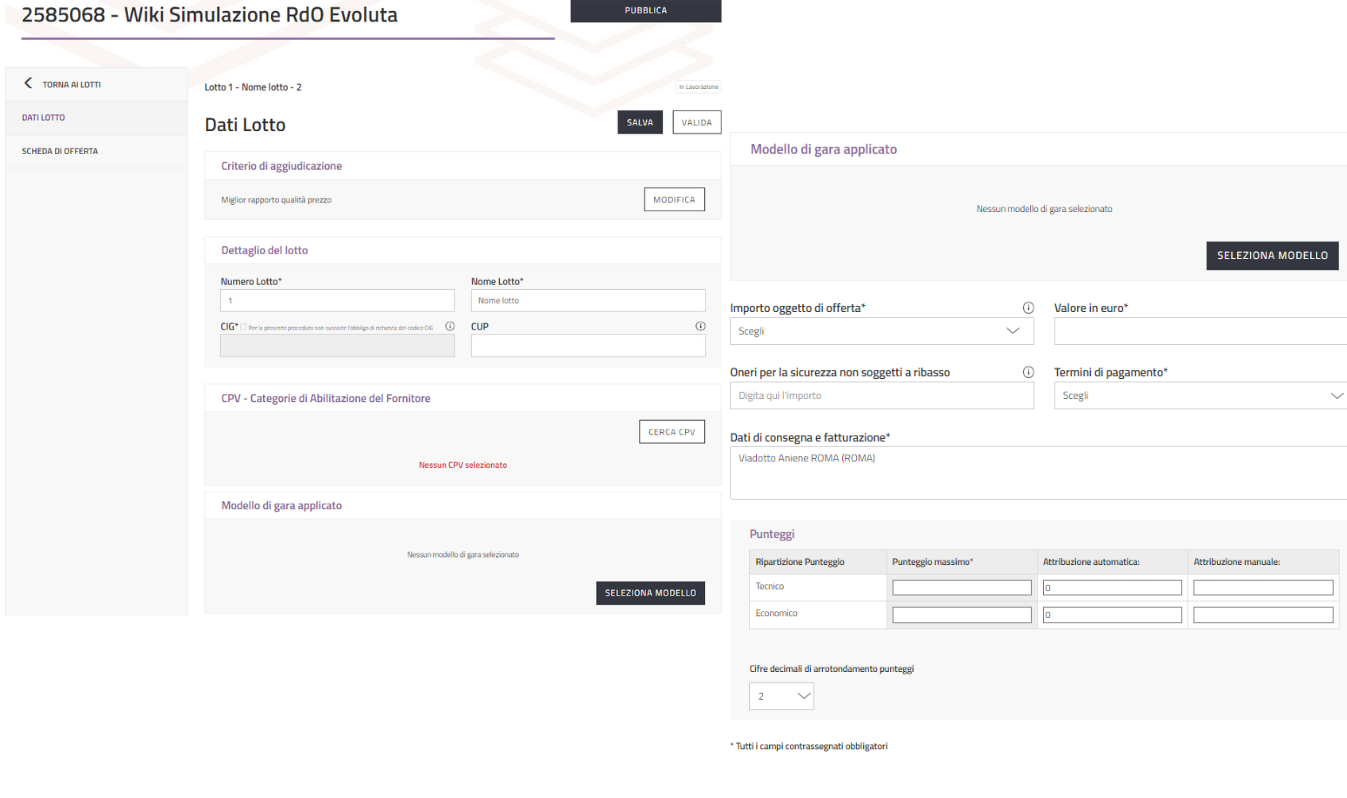Click info icon for Importo oggetto di offerta
1347x798 pixels.
pos(1028,308)
